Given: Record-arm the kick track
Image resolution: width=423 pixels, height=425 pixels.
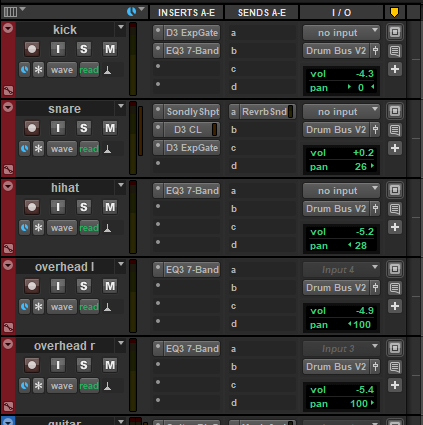Looking at the screenshot, I should [x=32, y=49].
